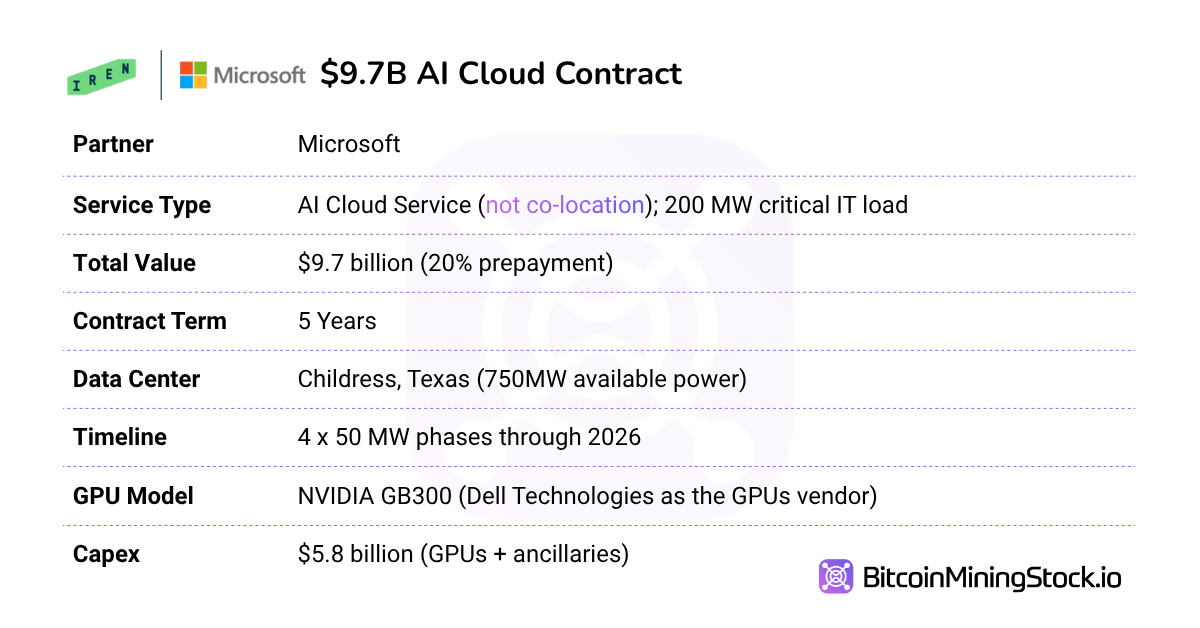The height and width of the screenshot is (628, 1200).
Task: Click the Microsoft wordmark in the header
Action: (x=259, y=75)
